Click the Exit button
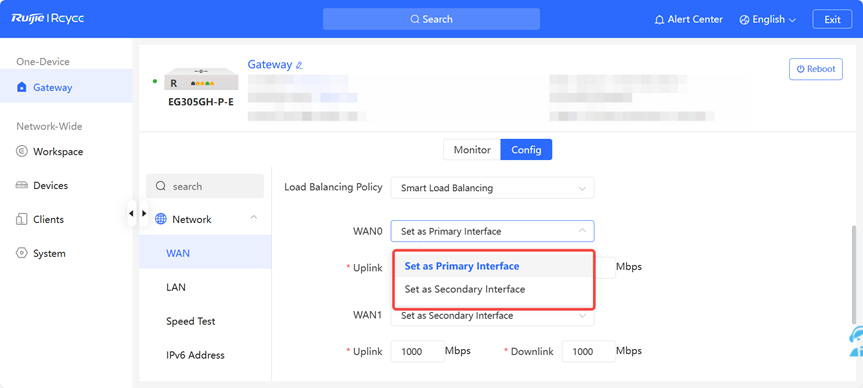Screen dimensions: 863x388 coord(832,19)
